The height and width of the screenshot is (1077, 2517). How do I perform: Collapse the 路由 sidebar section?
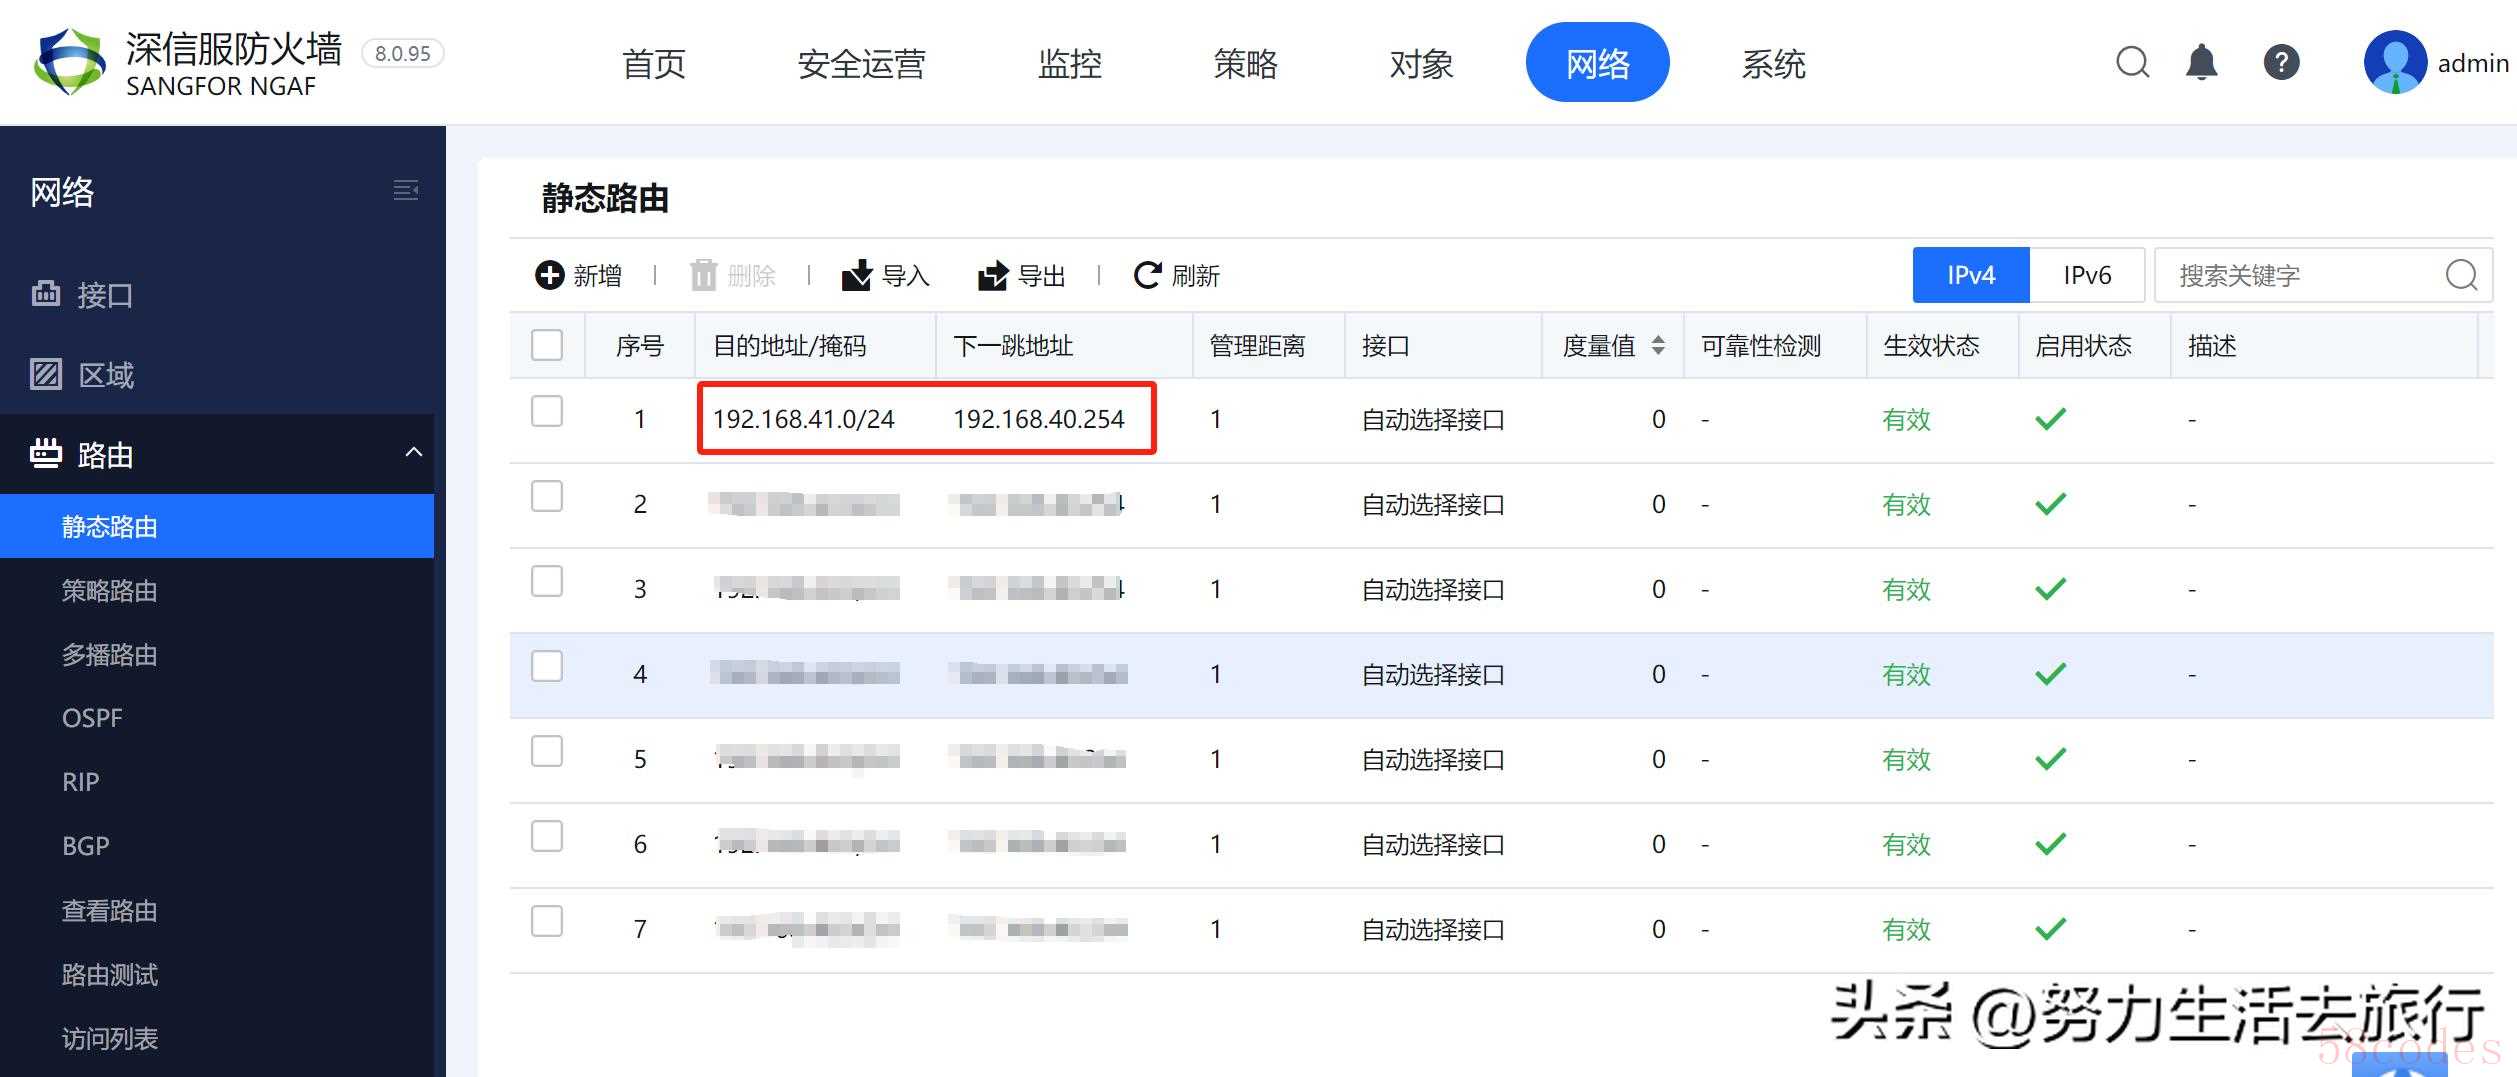(x=413, y=453)
